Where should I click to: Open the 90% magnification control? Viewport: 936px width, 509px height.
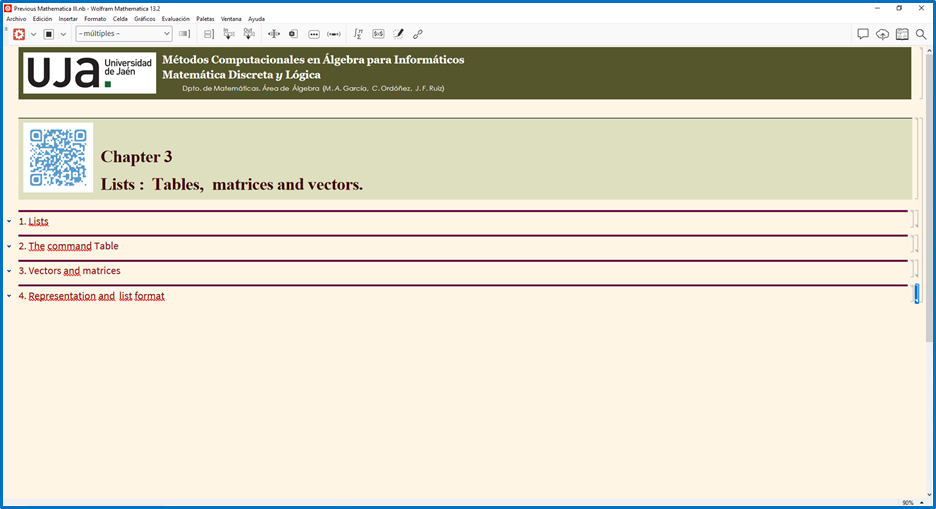click(x=913, y=503)
